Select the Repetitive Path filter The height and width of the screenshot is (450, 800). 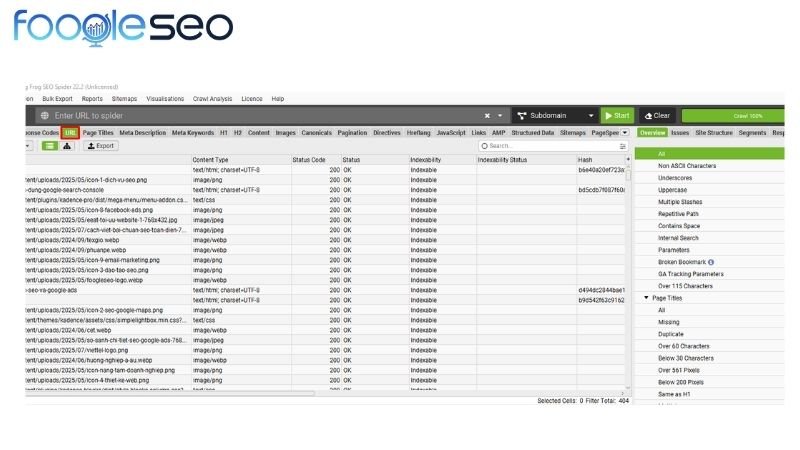678,214
